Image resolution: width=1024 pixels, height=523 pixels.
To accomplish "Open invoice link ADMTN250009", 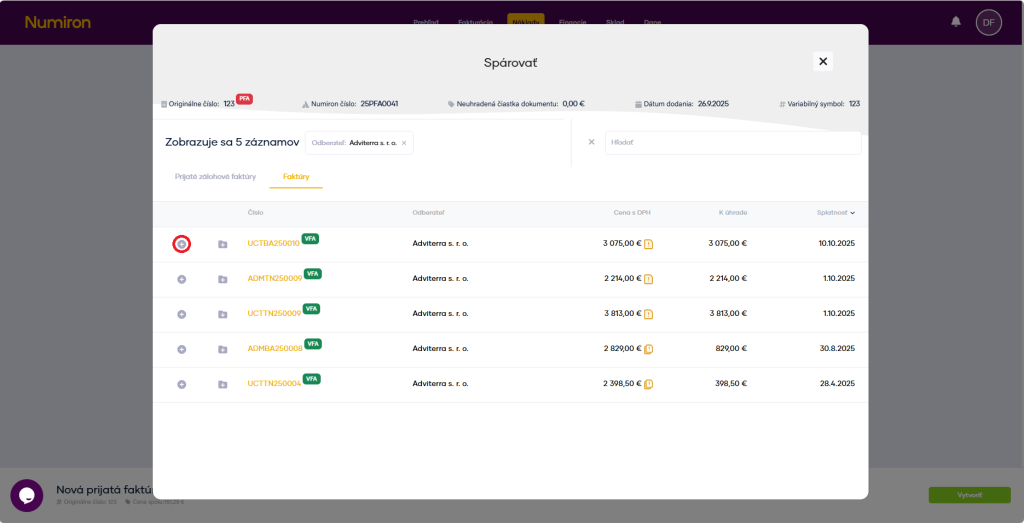I will click(274, 279).
